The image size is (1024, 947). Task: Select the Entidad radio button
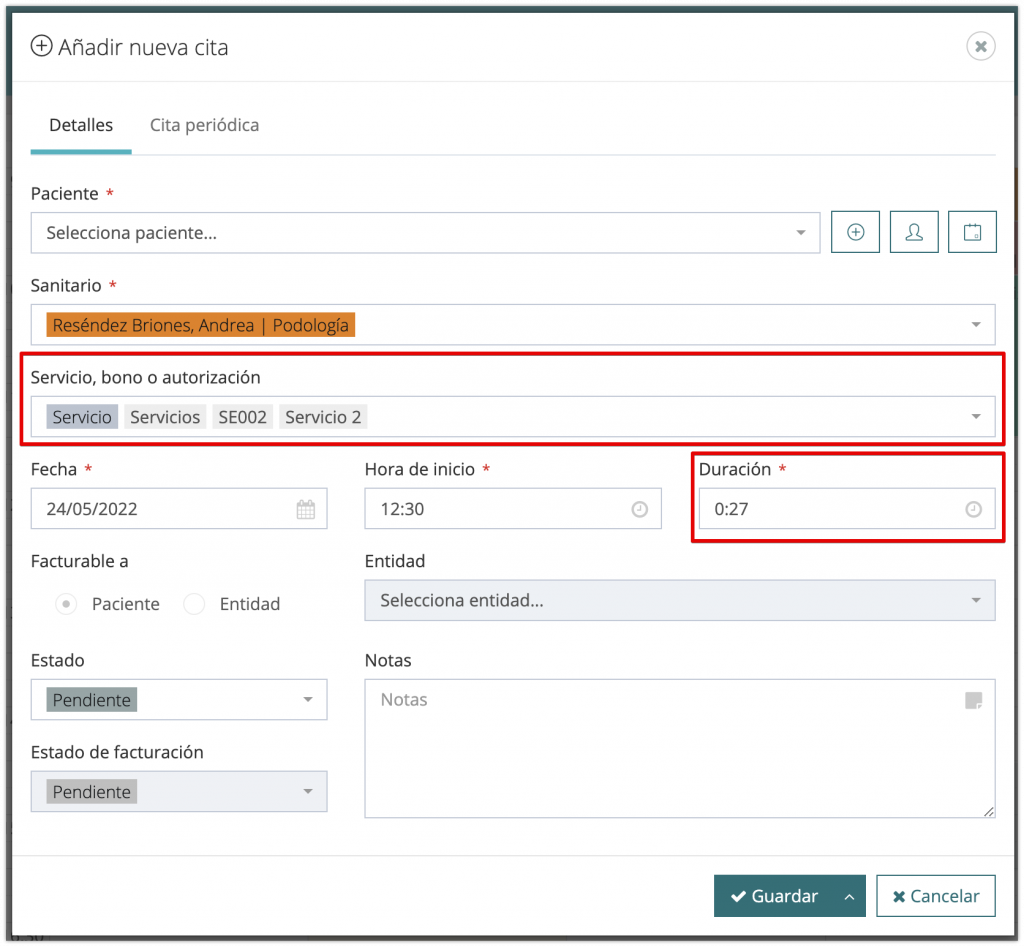pyautogui.click(x=194, y=604)
